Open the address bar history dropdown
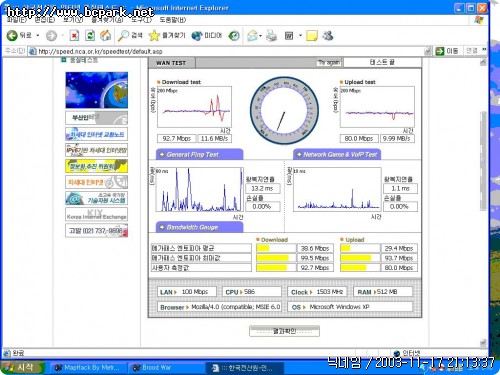Screen dimensions: 500x375 (428, 51)
